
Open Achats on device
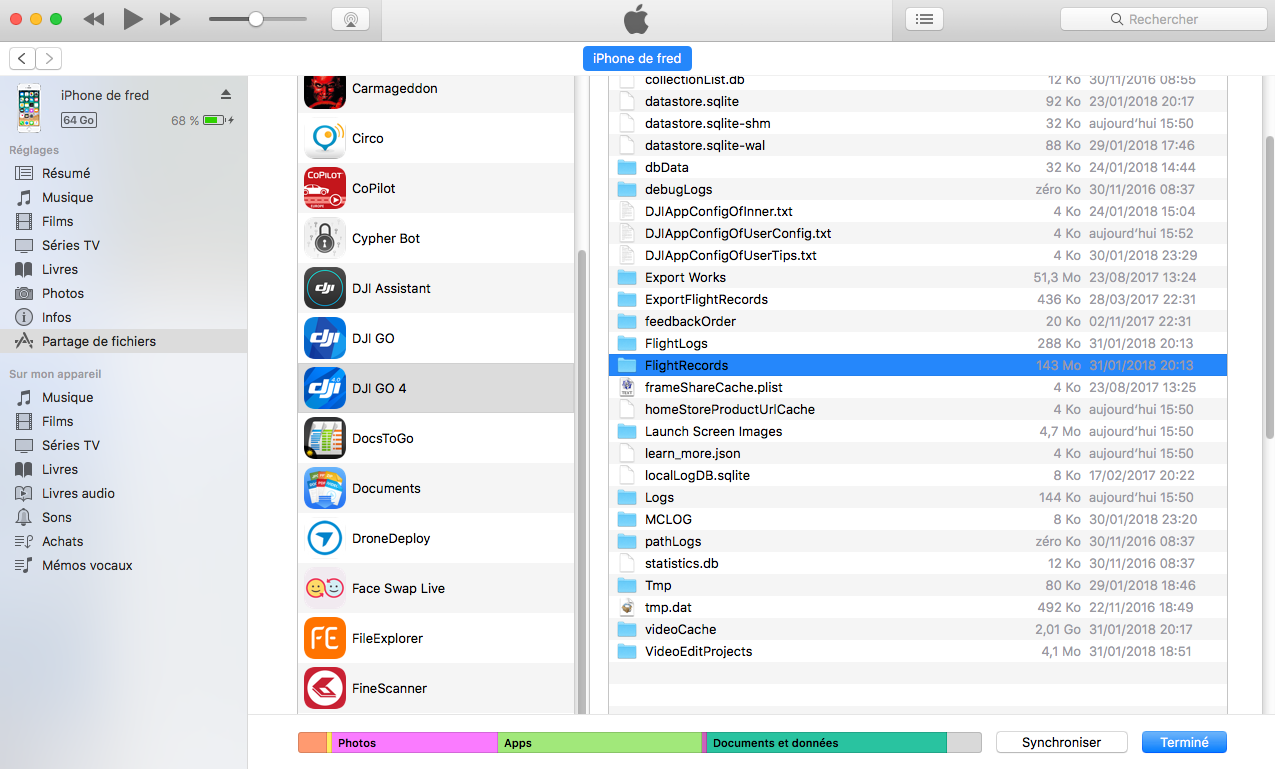click(62, 541)
